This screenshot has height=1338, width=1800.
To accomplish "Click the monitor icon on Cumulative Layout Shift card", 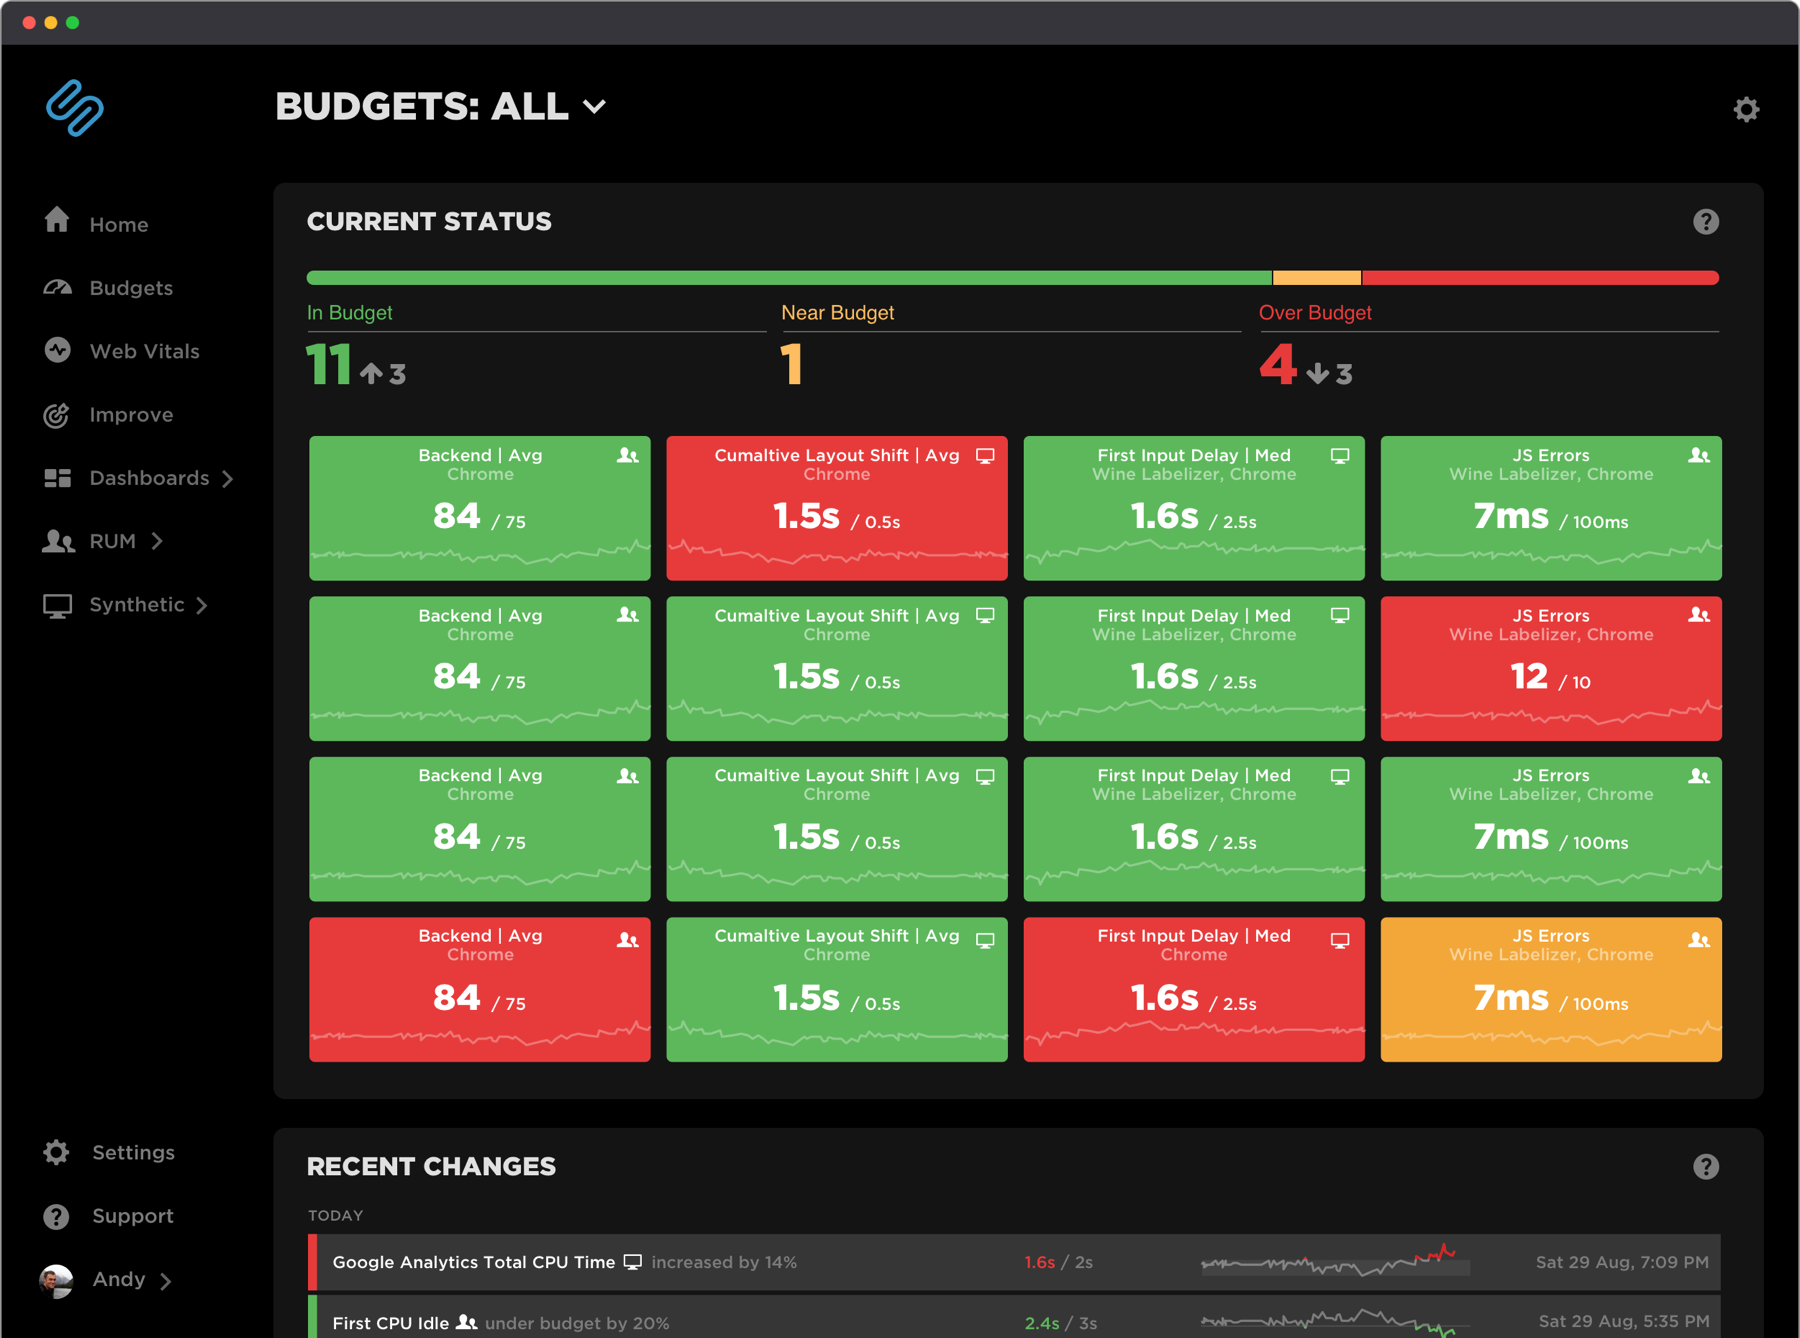I will [x=987, y=454].
